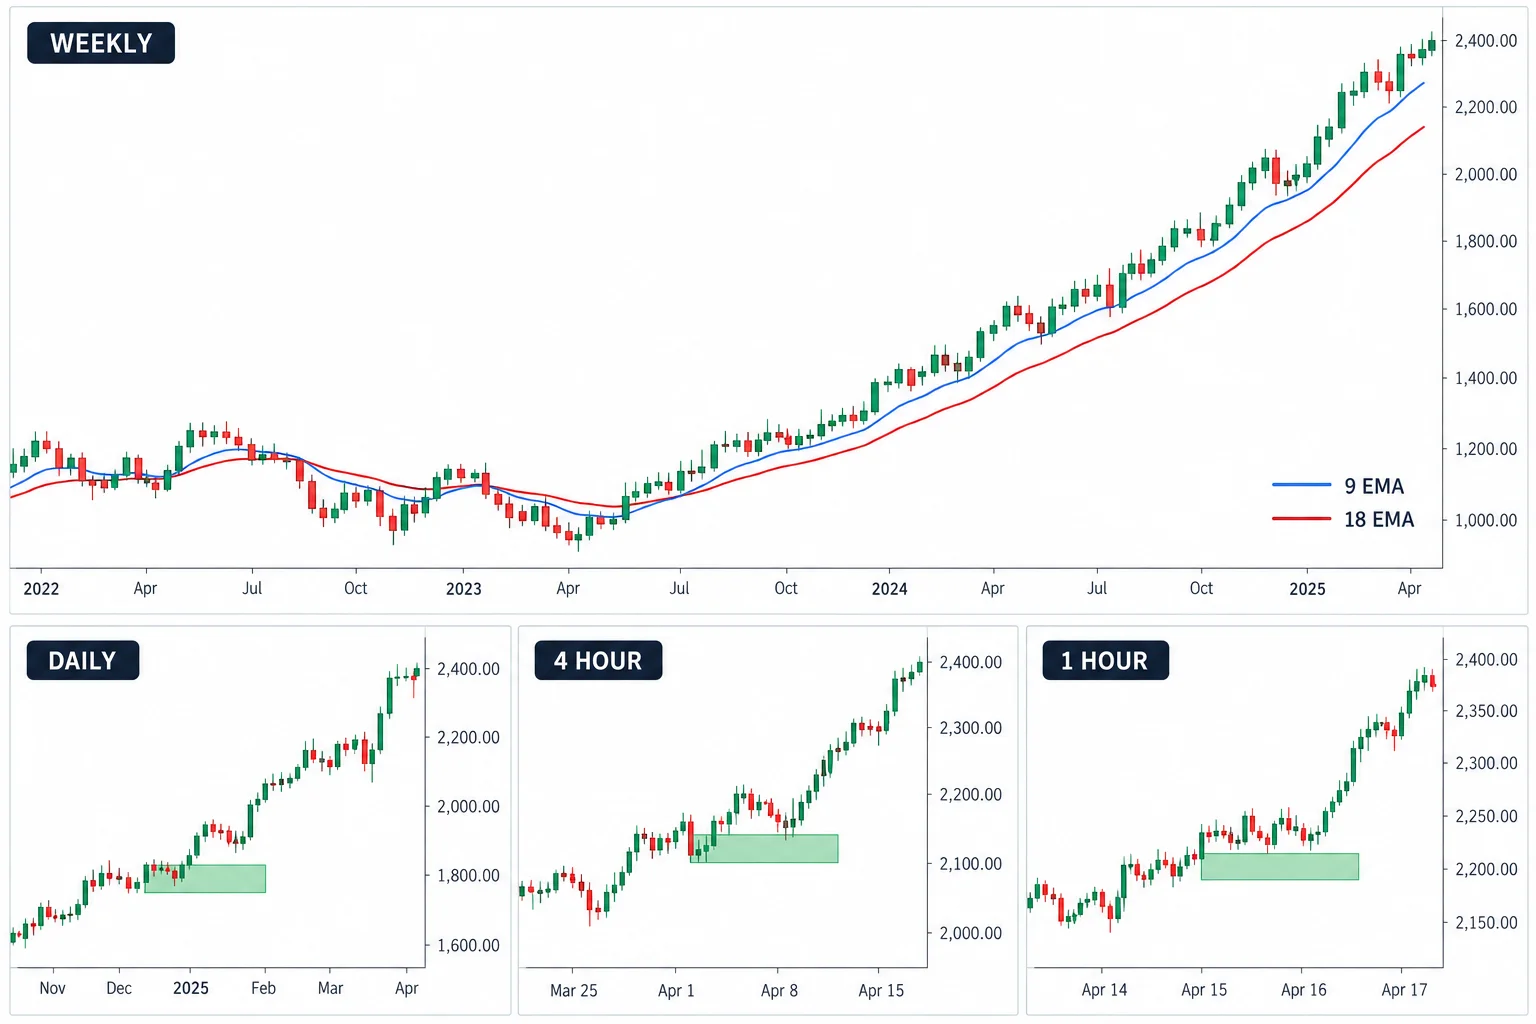Click Apr 1 on the 4 Hour axis
Image resolution: width=1536 pixels, height=1024 pixels.
tap(676, 990)
